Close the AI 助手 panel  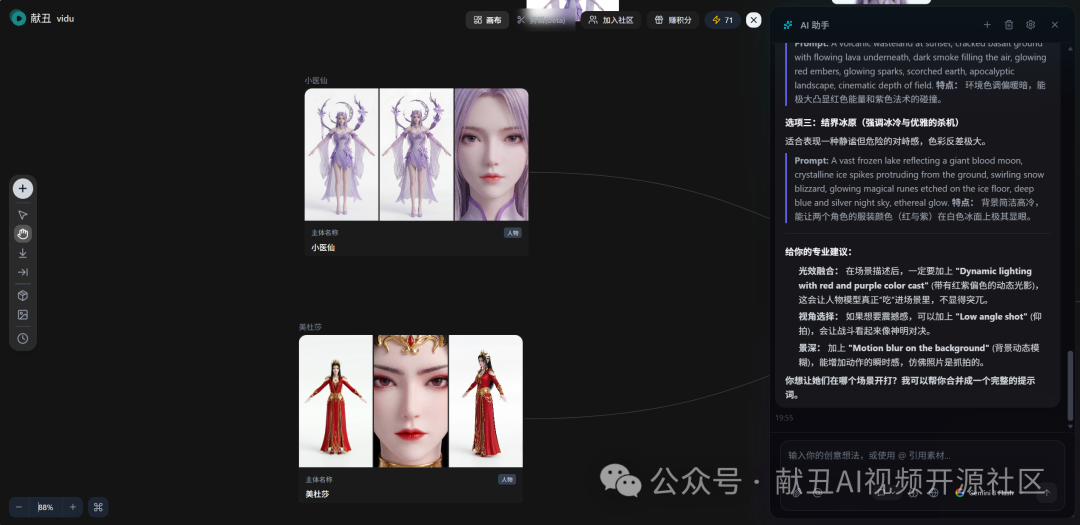pyautogui.click(x=1055, y=25)
